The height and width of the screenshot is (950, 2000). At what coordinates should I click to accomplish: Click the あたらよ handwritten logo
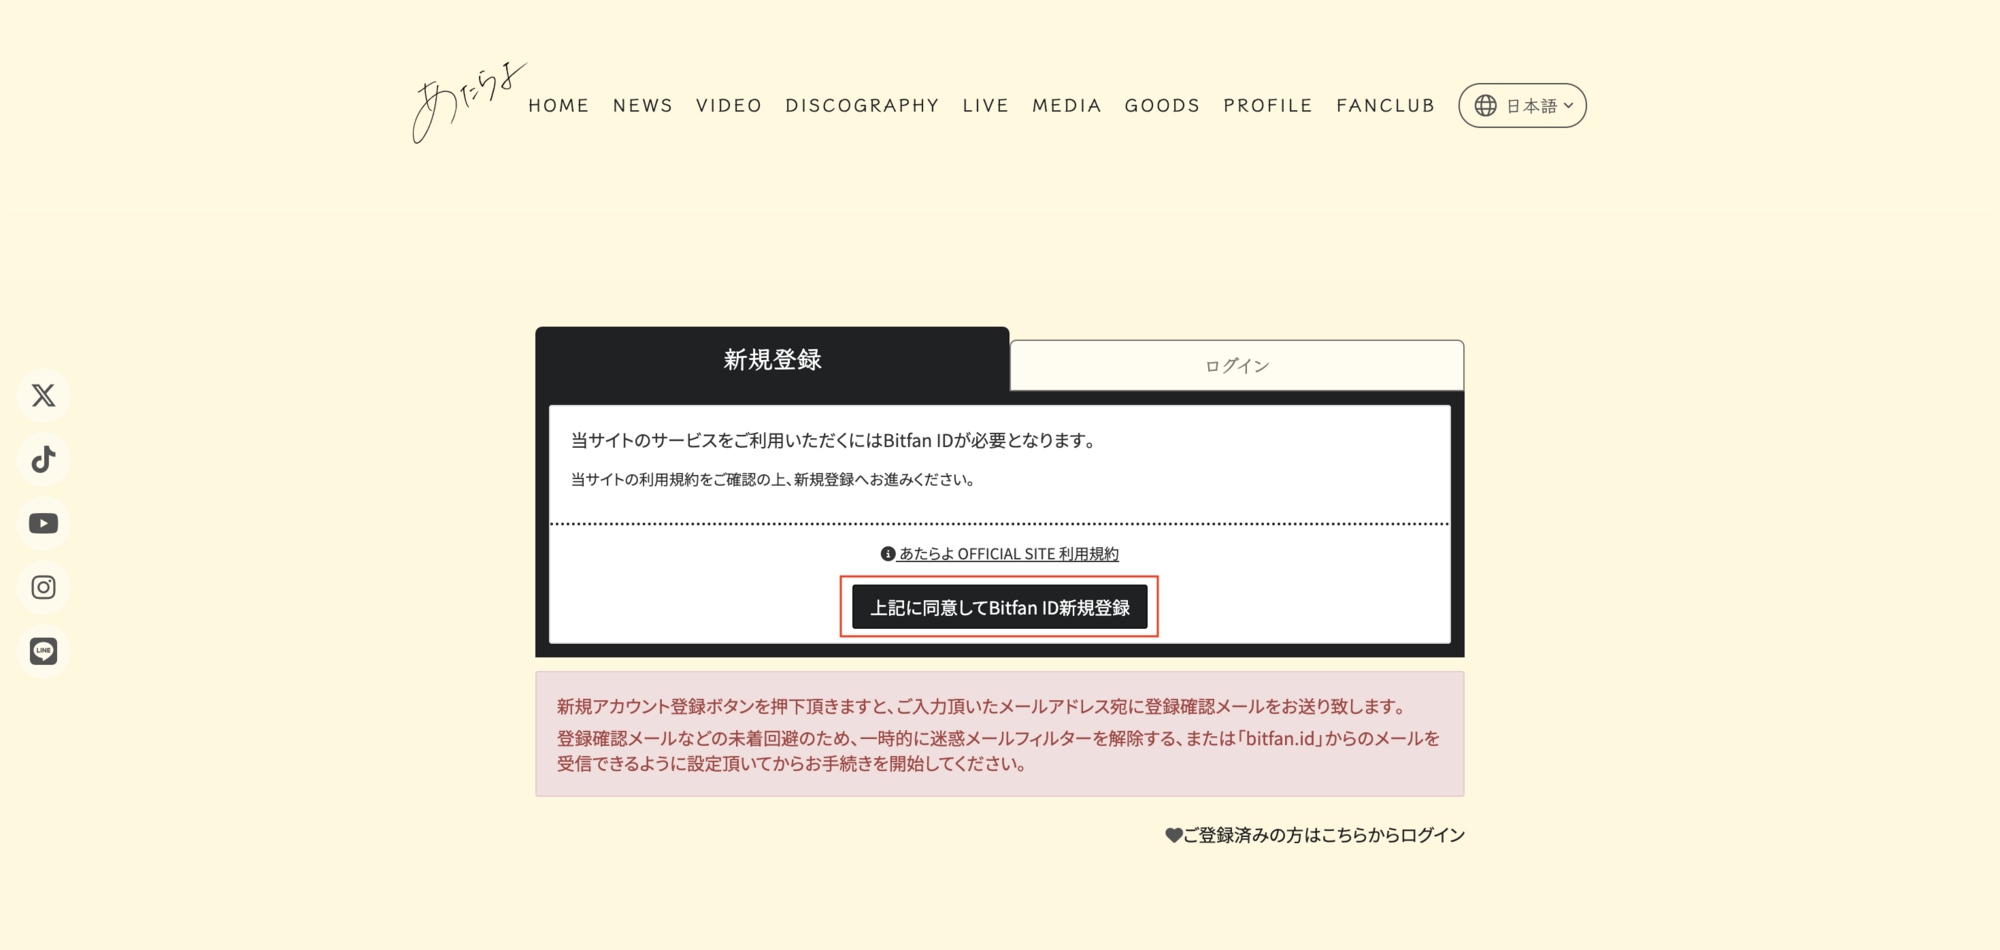coord(468,103)
